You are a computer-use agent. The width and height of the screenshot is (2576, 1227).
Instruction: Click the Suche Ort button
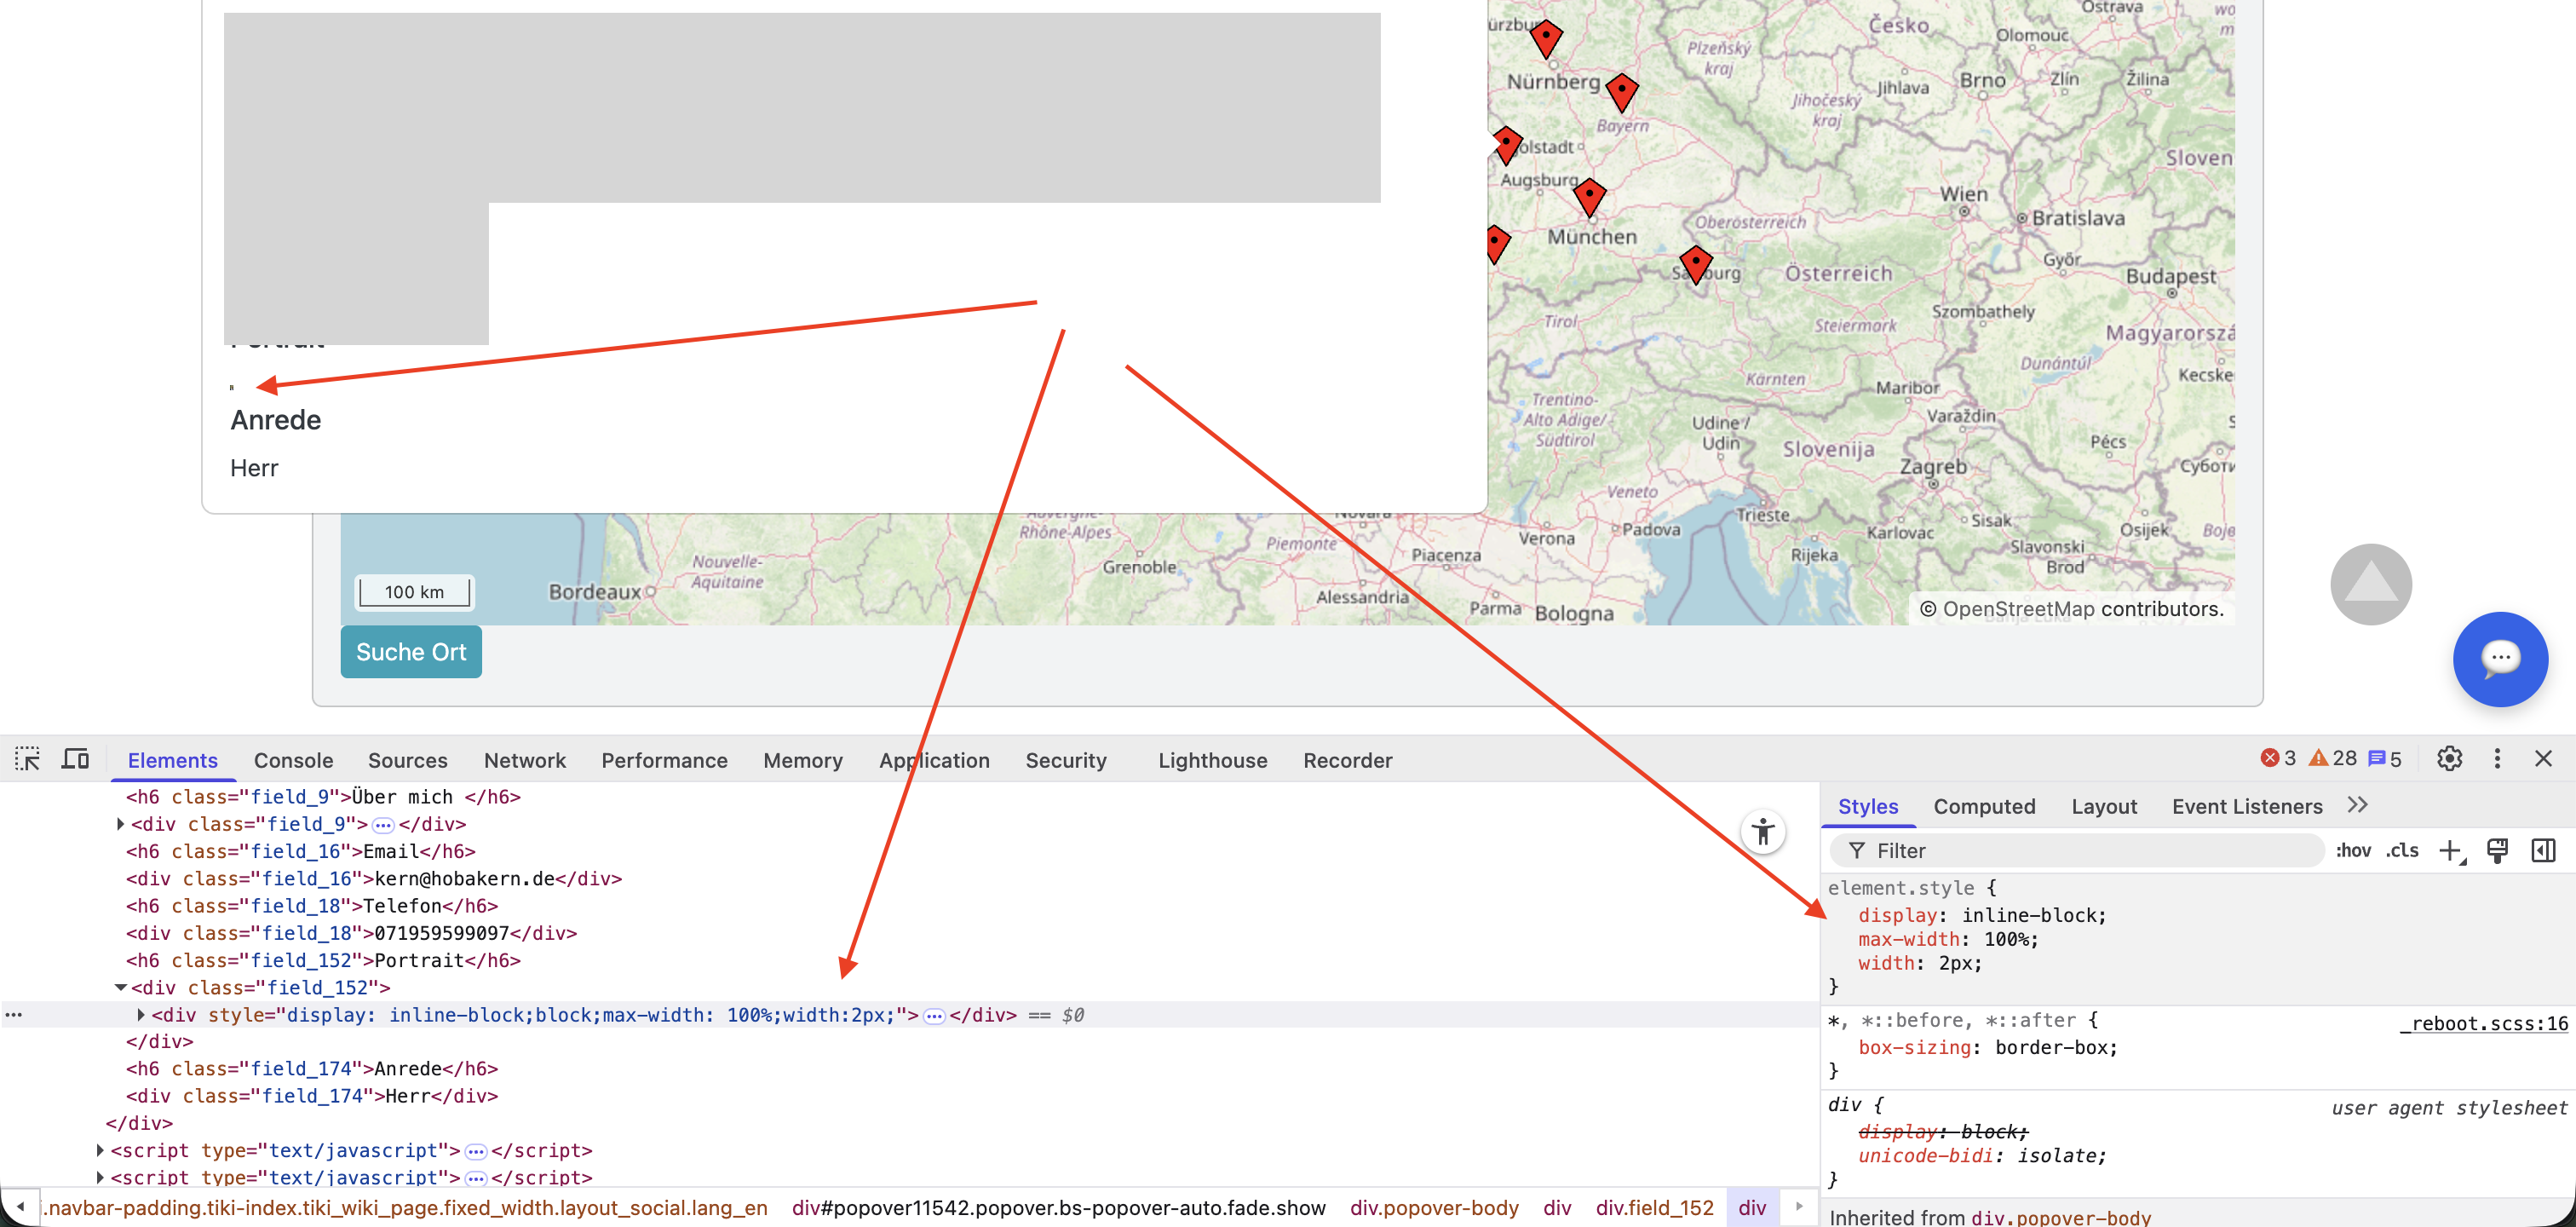[x=411, y=652]
